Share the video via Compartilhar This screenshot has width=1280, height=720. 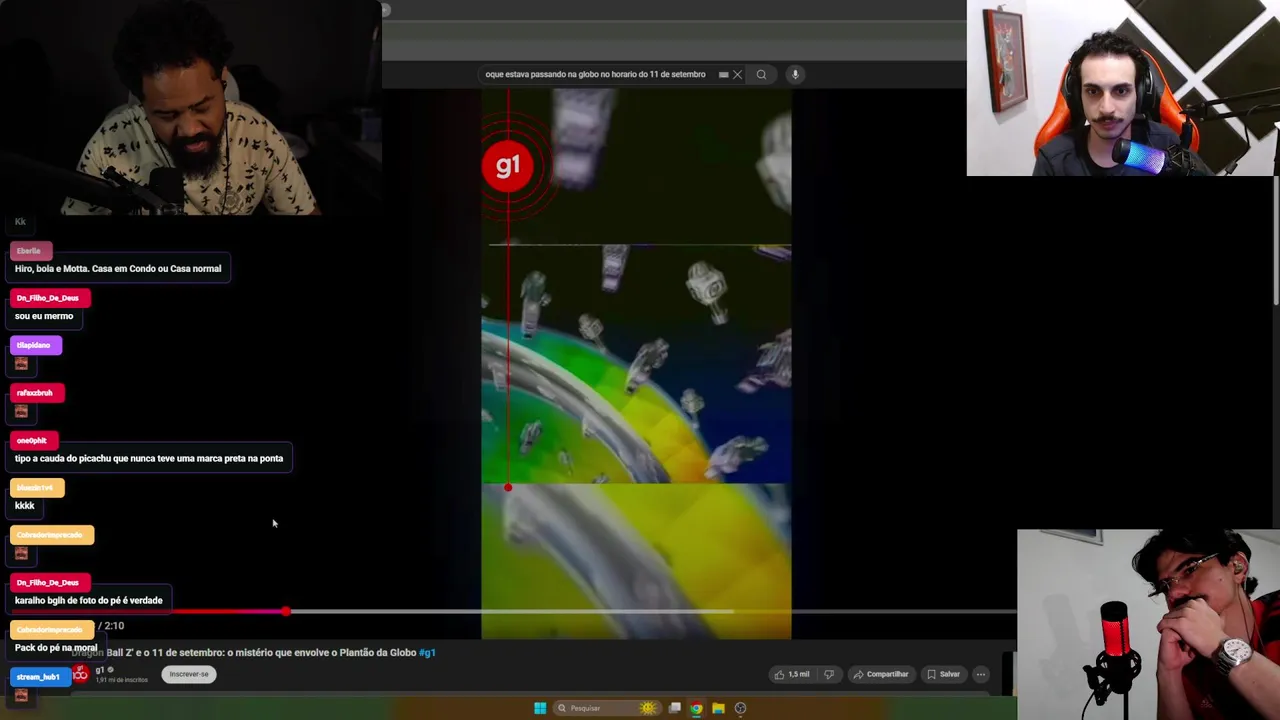tap(880, 674)
